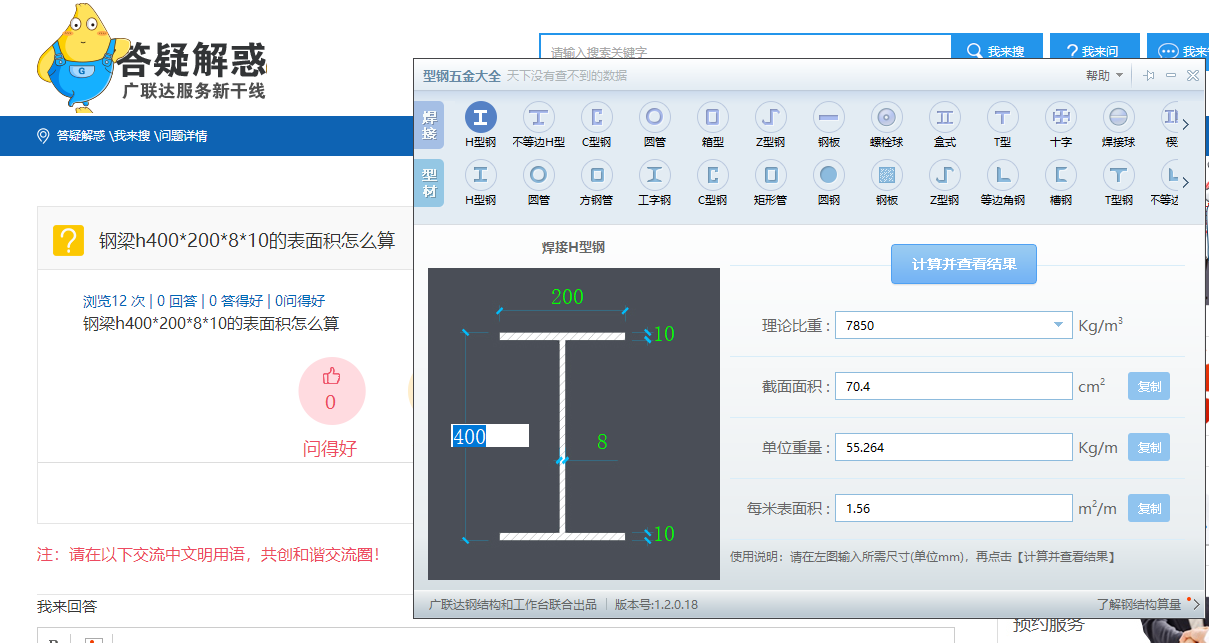Viewport: 1209px width, 643px height.
Task: Open the 理论比重 density dropdown
Action: pyautogui.click(x=1058, y=325)
